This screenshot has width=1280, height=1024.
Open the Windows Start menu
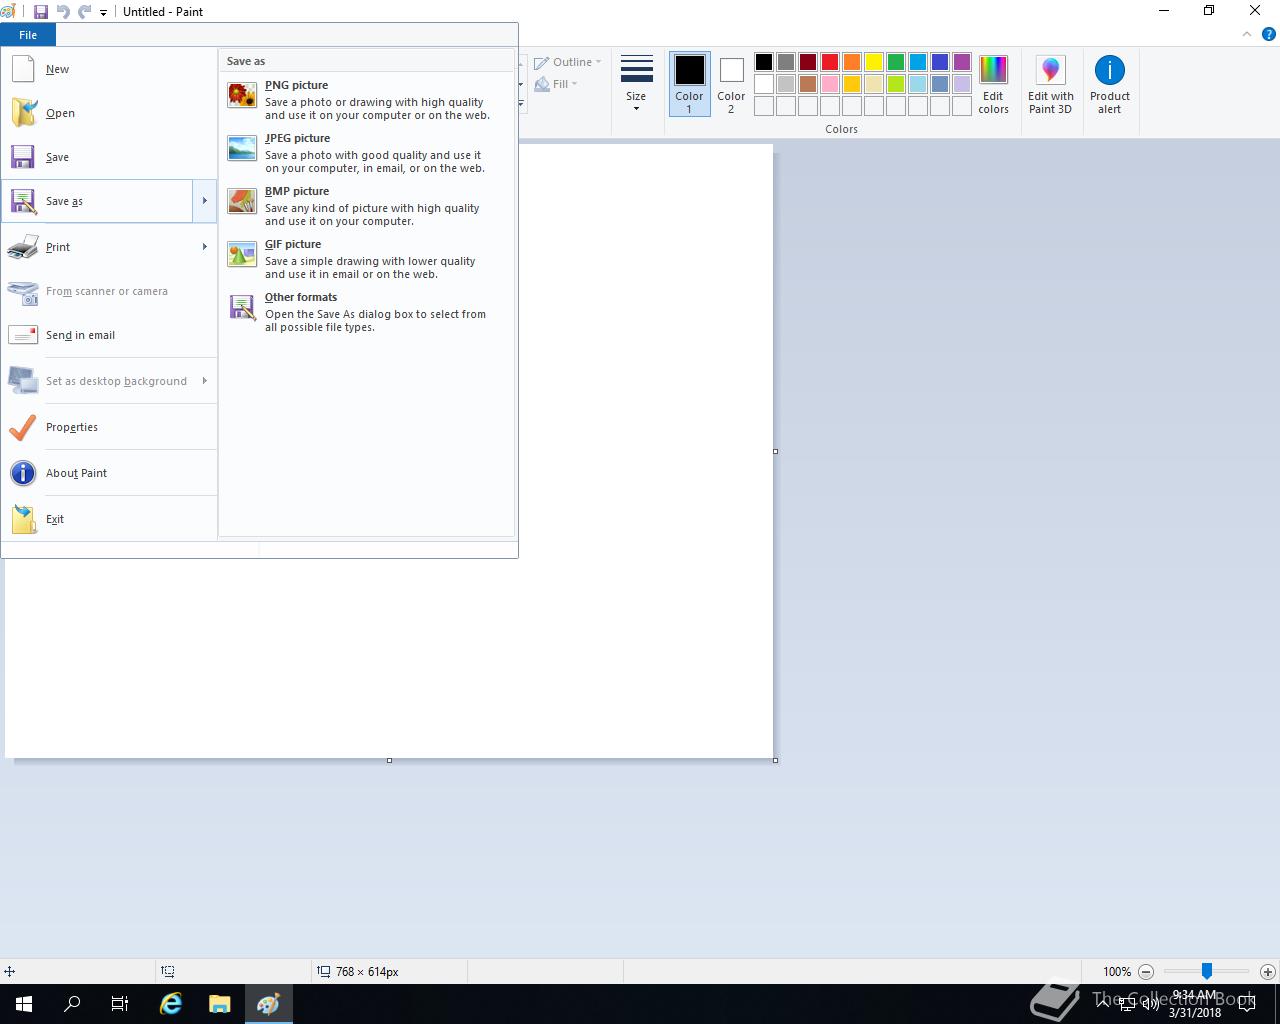click(24, 1004)
